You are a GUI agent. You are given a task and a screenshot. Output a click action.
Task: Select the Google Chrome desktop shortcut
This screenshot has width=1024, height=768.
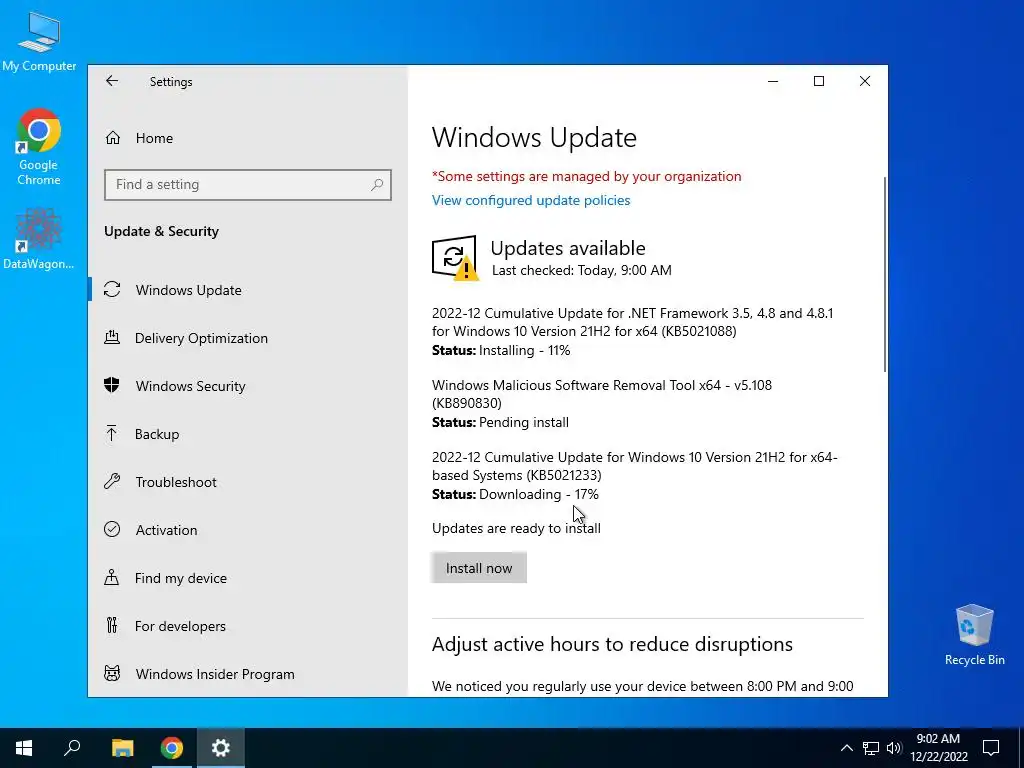point(39,147)
